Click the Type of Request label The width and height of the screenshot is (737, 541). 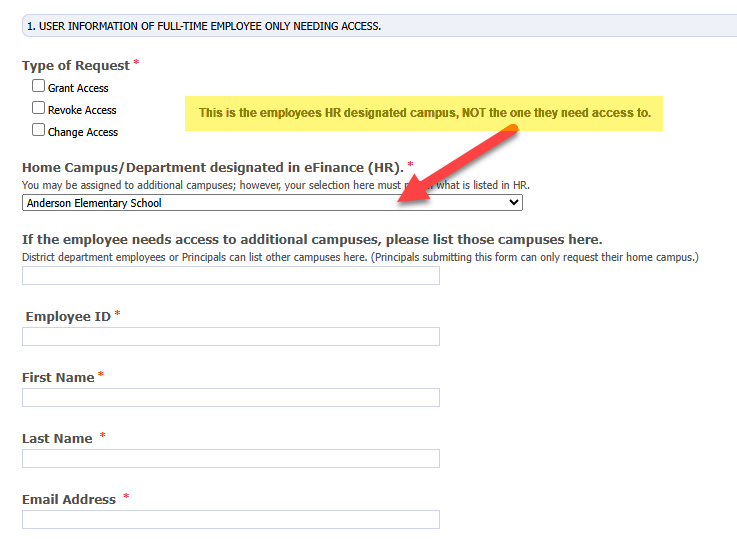(x=76, y=66)
